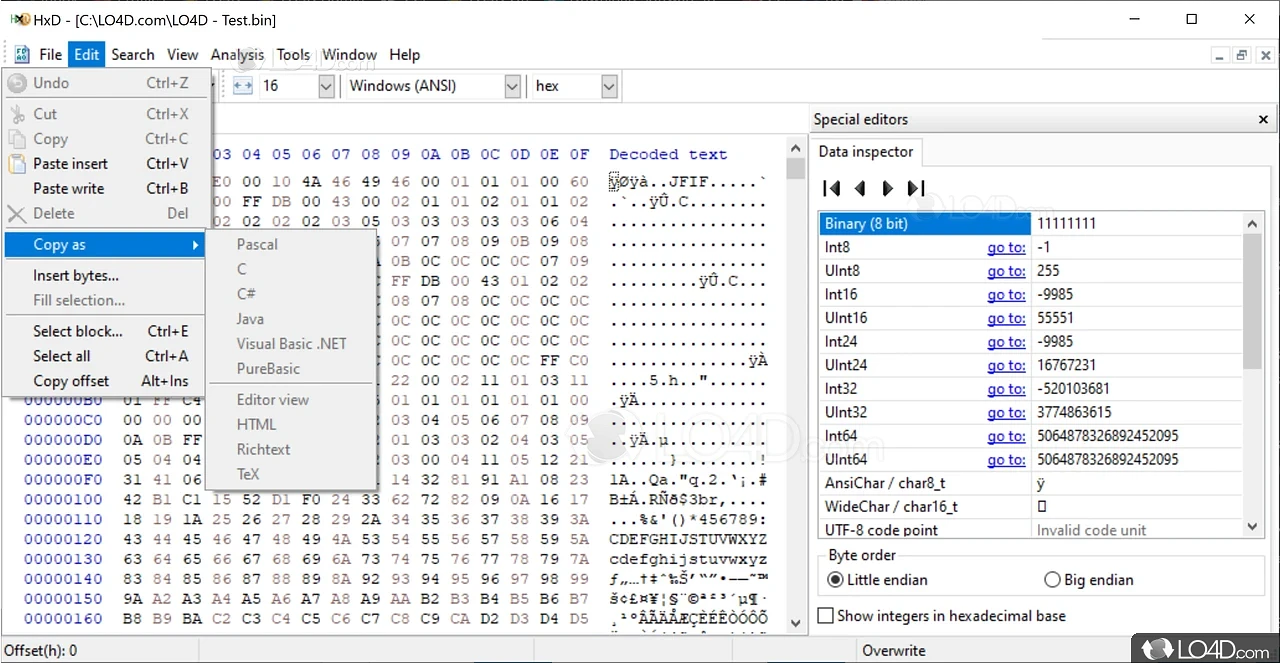Click the HxD document icon in menu bar

coord(22,55)
